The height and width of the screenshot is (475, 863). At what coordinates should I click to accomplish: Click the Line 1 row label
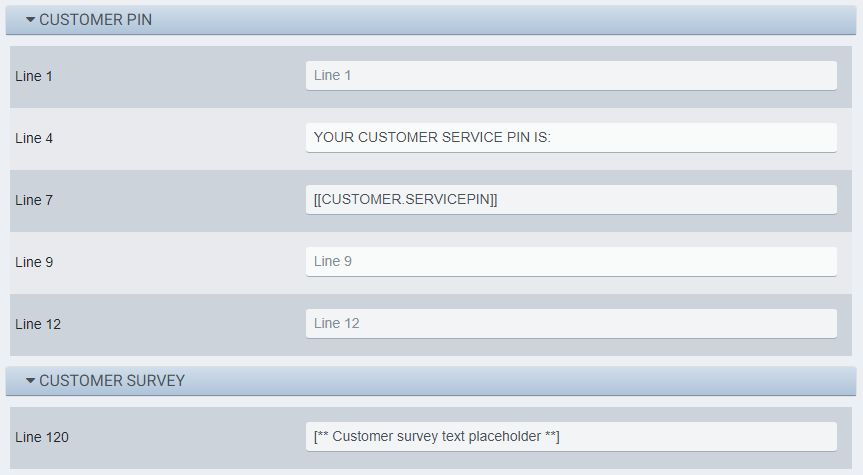point(34,76)
